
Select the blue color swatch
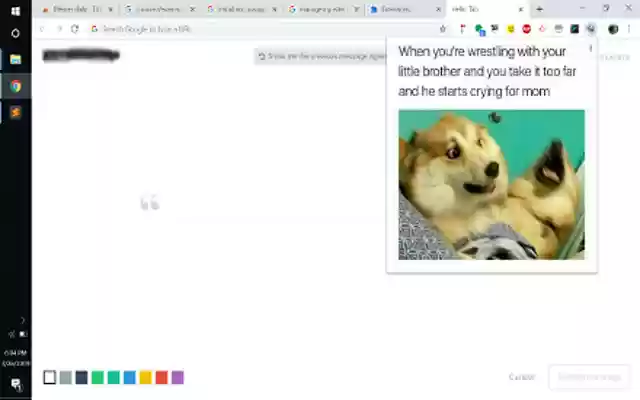tap(129, 377)
